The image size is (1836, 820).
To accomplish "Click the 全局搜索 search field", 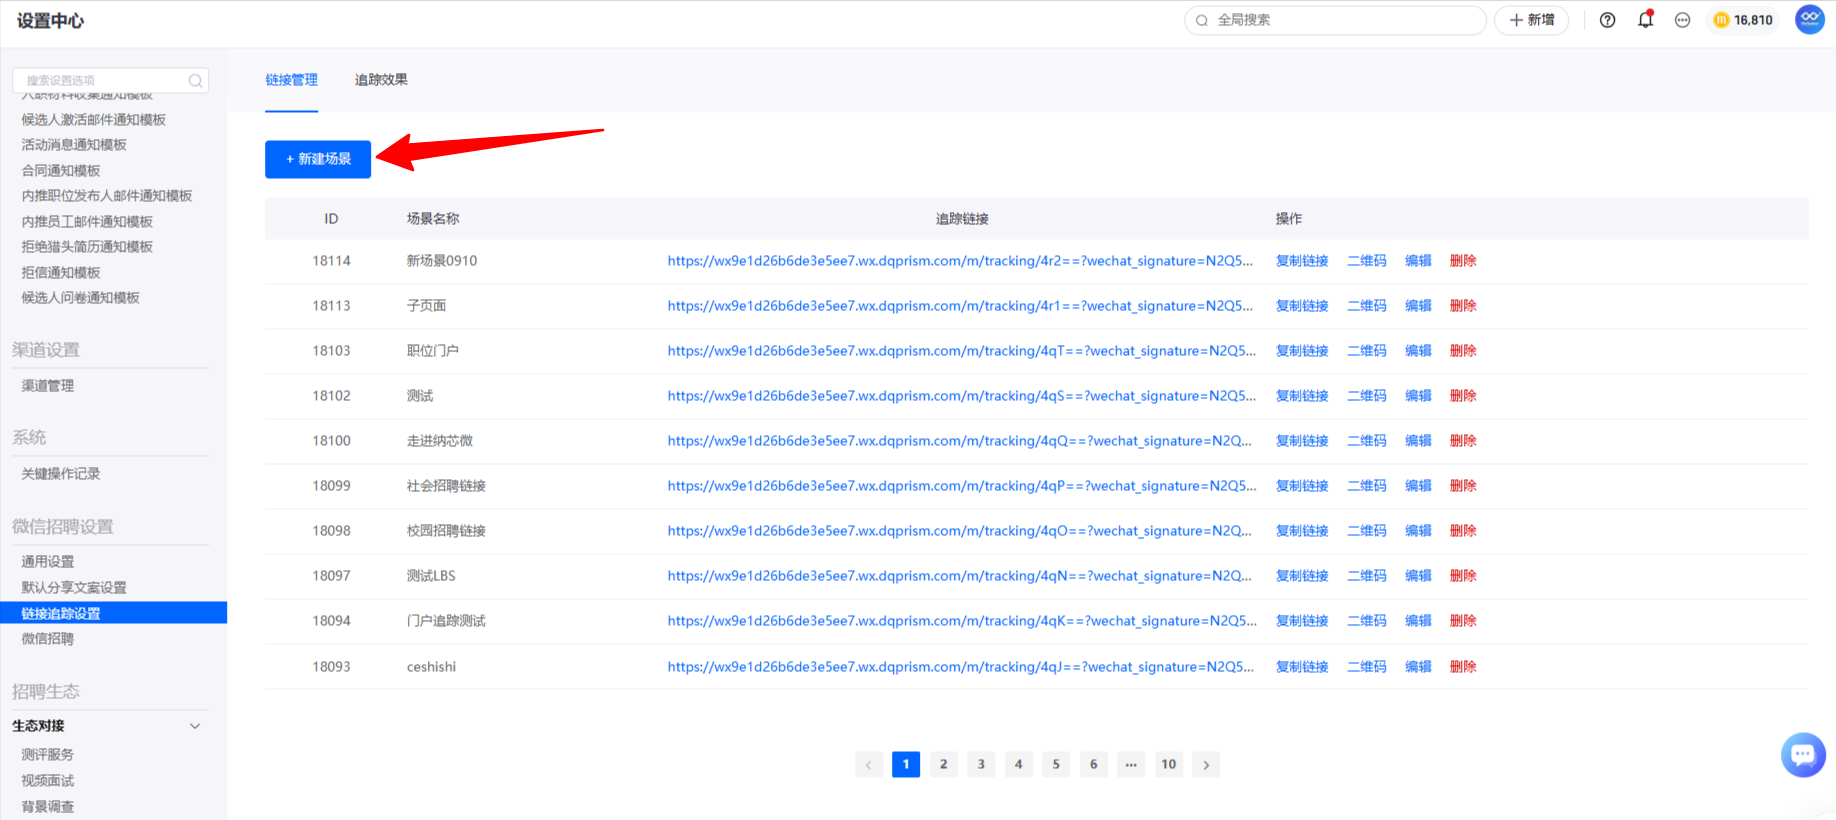I will [1335, 20].
